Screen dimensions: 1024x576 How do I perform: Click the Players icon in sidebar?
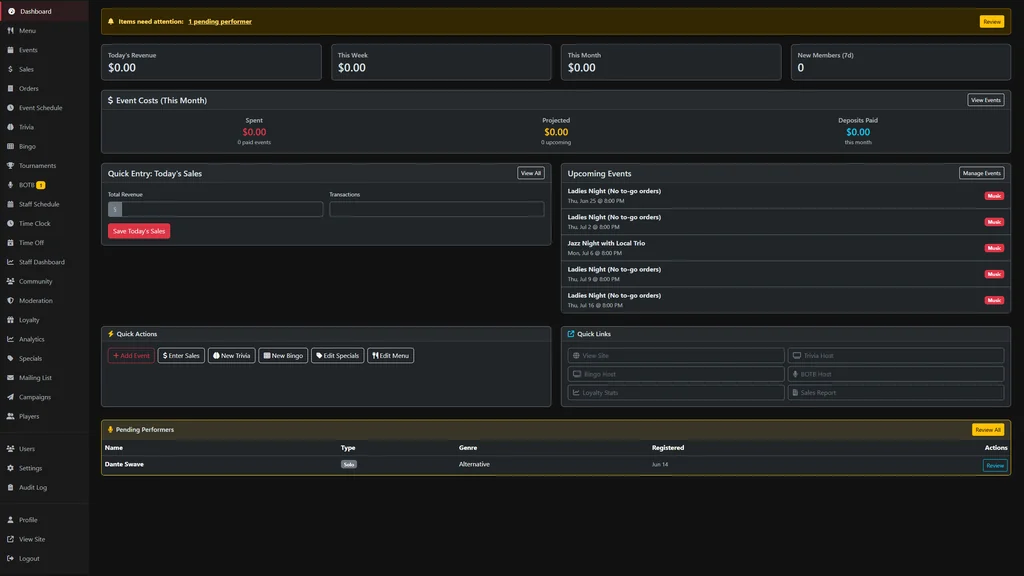pos(10,416)
